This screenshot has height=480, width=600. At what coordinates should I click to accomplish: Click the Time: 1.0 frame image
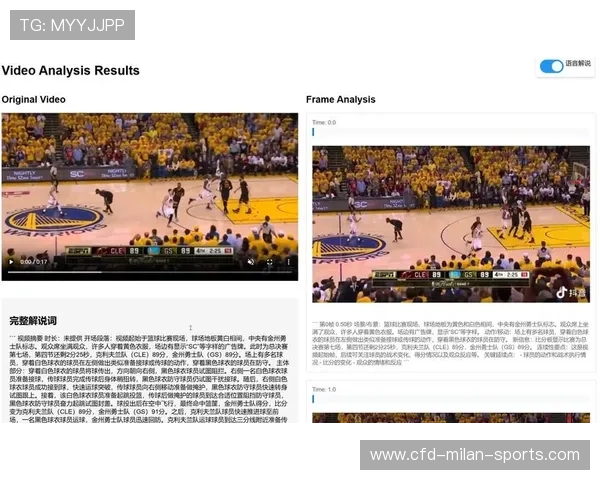tap(451, 418)
